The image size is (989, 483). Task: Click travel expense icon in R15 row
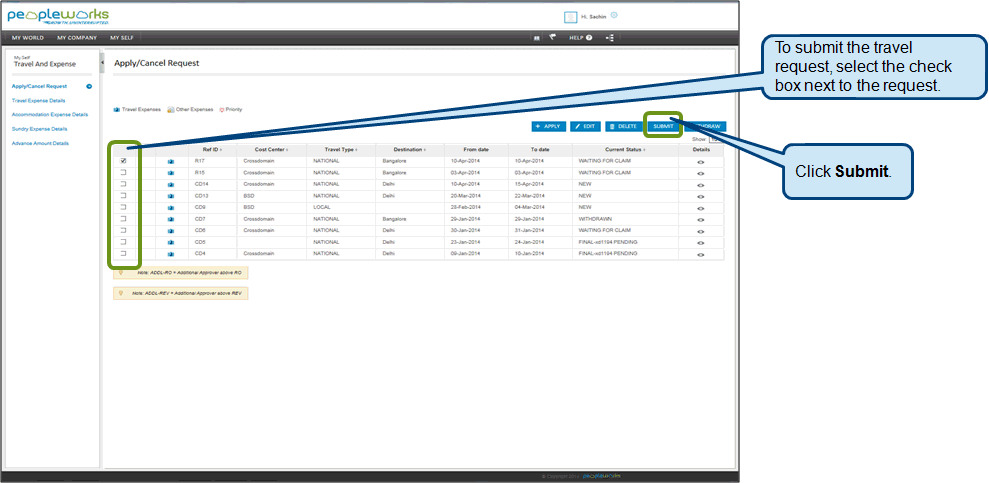point(170,173)
